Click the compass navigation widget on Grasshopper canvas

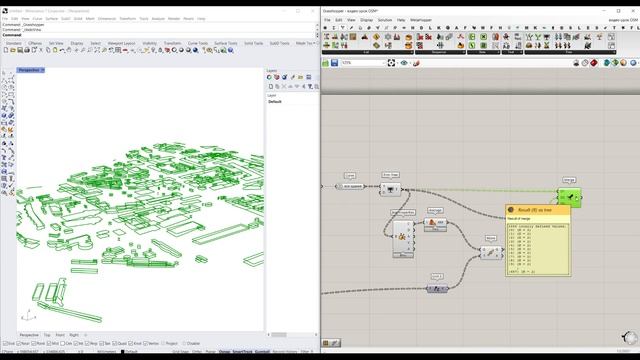coord(630,338)
